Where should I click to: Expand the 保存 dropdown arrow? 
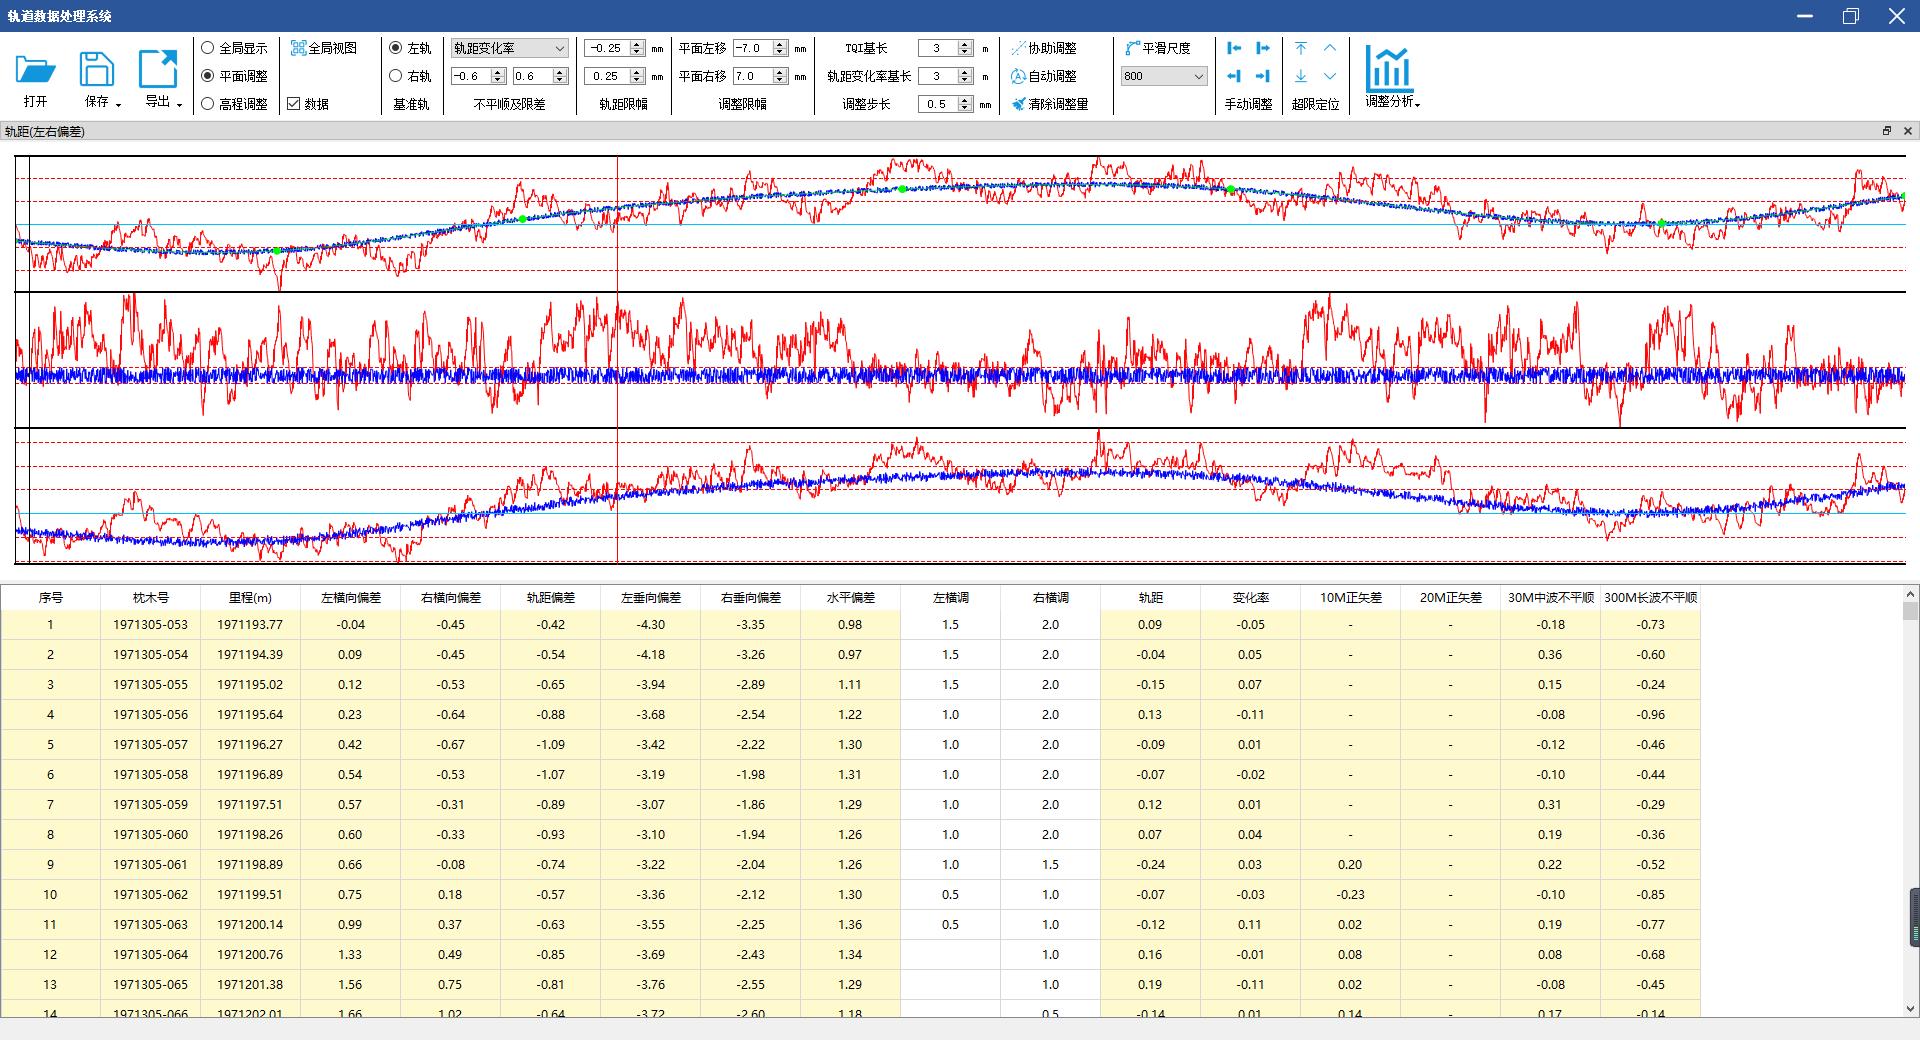coord(118,104)
